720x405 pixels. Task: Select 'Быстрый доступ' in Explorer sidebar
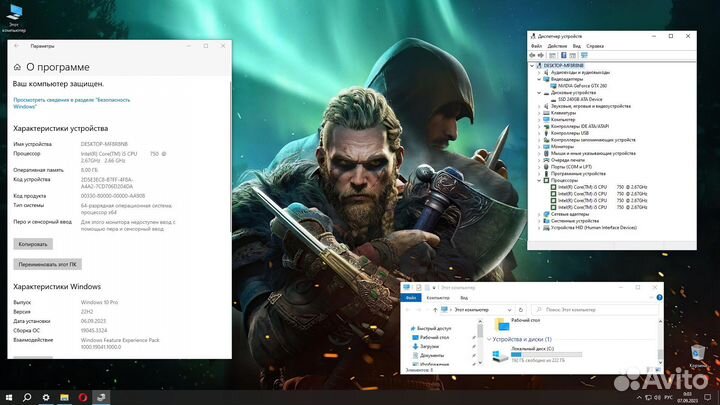[x=430, y=328]
